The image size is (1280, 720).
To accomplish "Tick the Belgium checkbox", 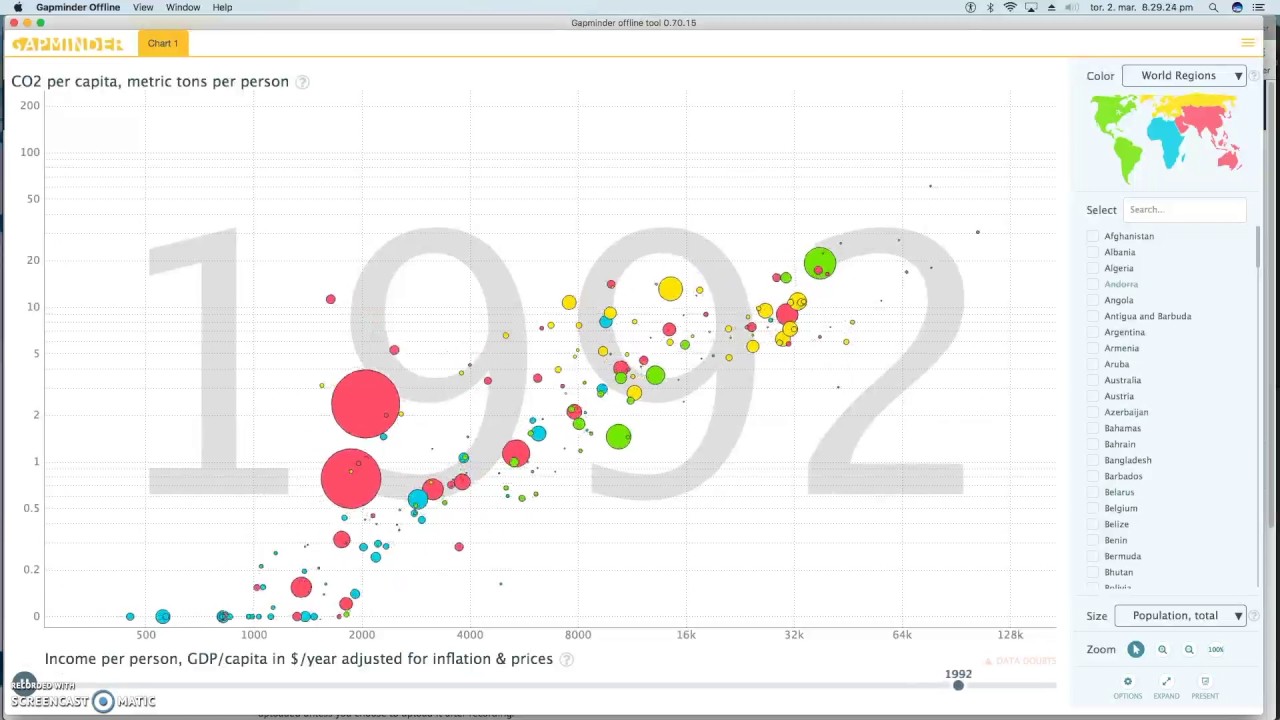I will (1093, 508).
